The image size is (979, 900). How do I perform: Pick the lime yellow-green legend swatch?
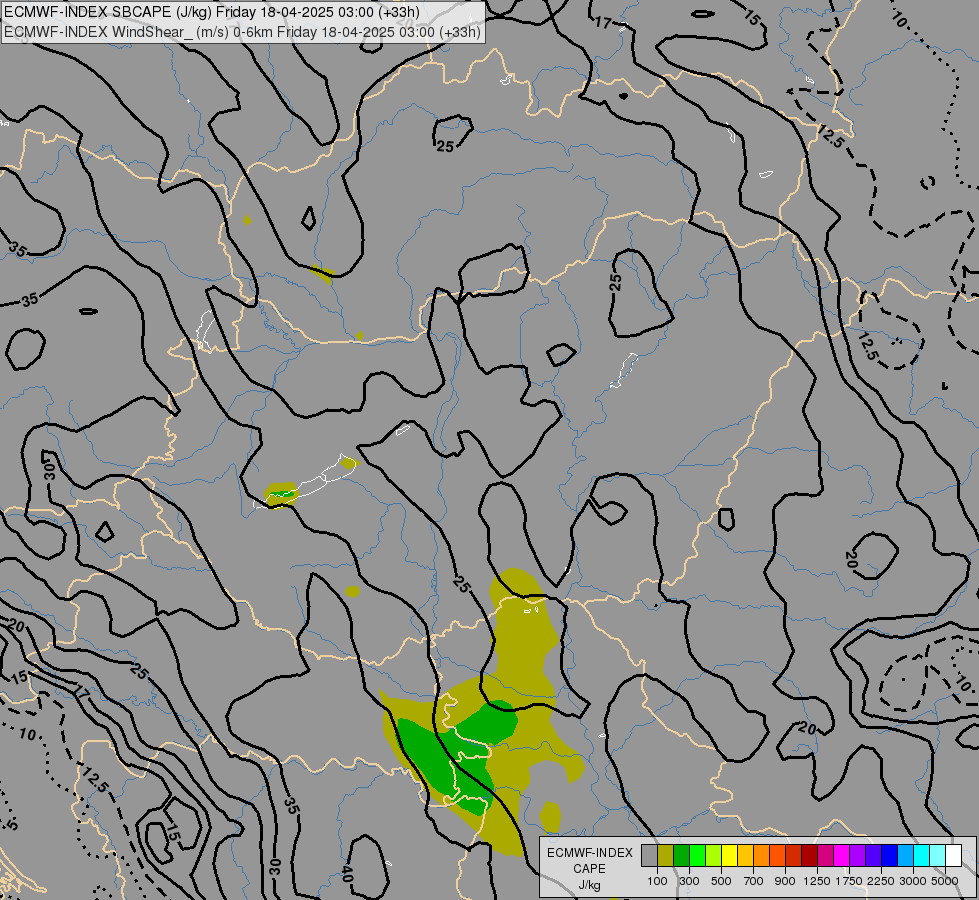pyautogui.click(x=714, y=855)
